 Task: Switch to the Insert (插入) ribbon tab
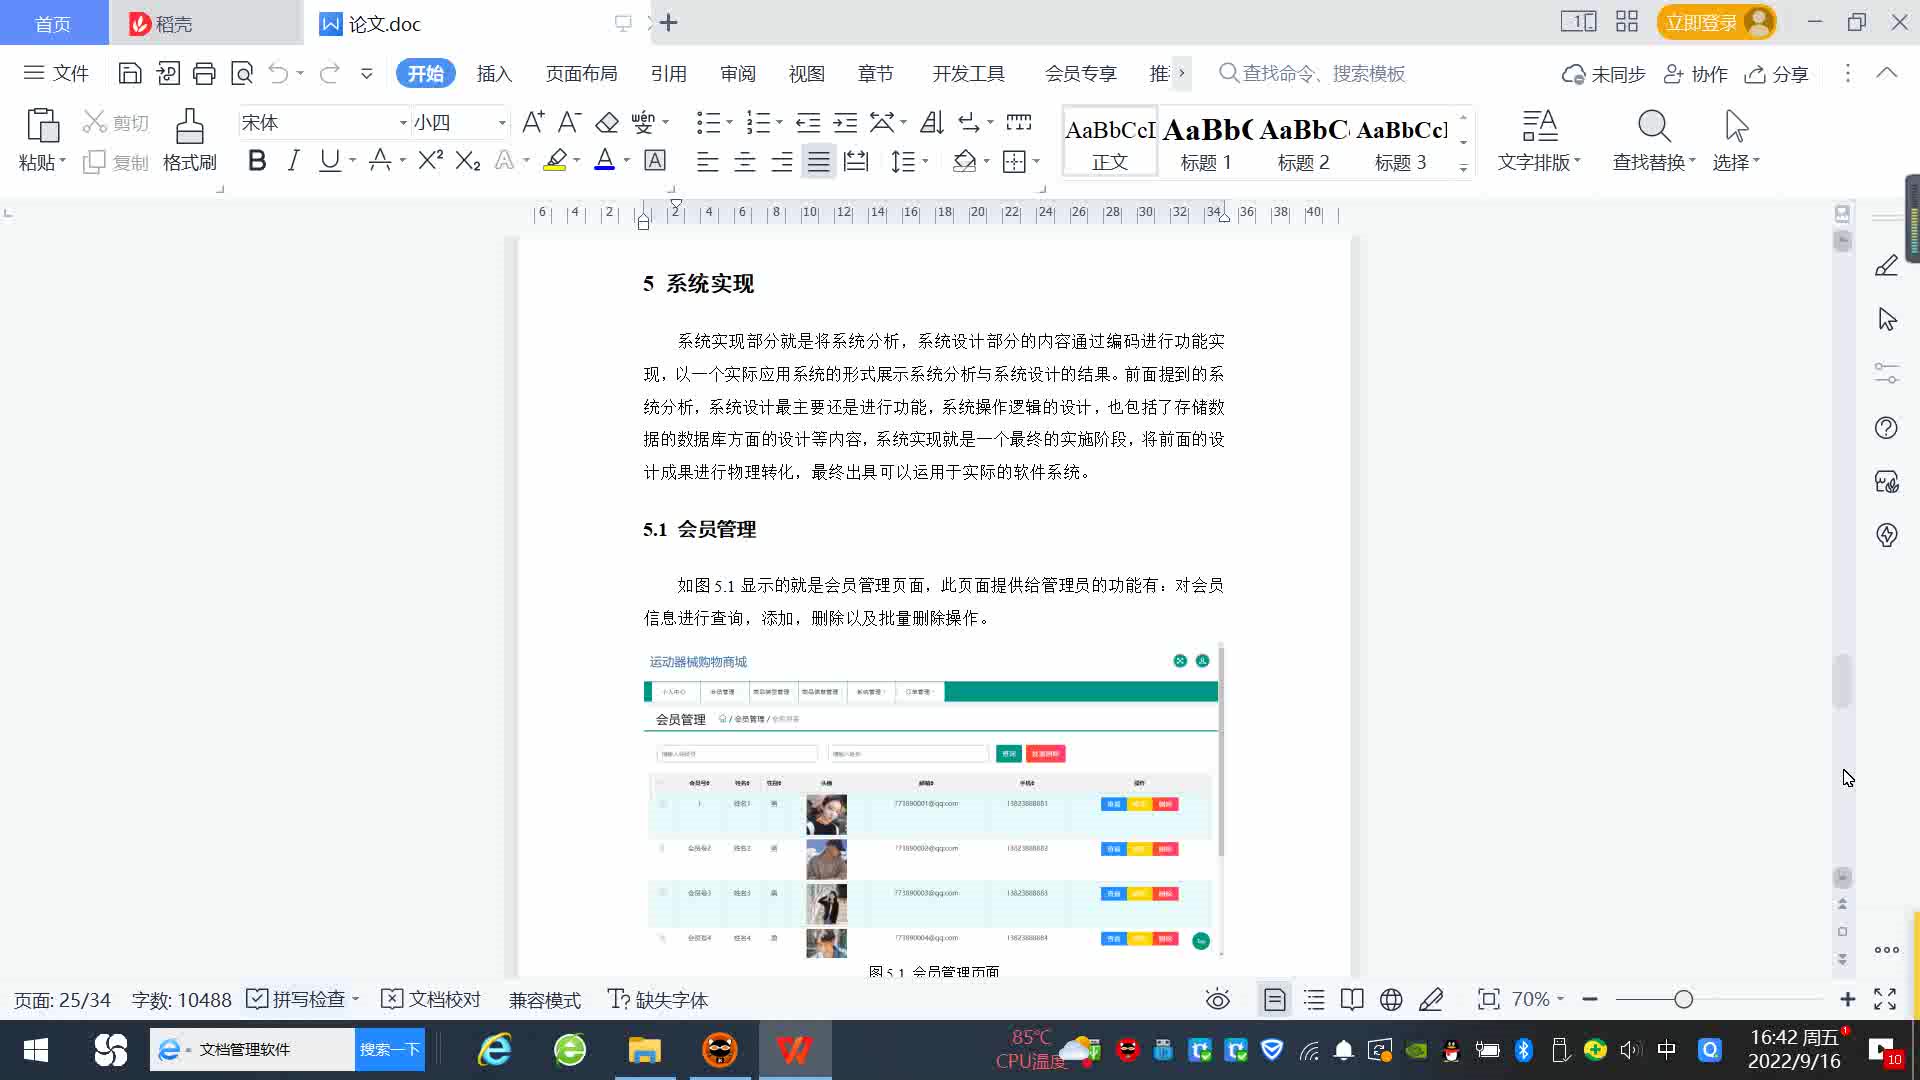pos(494,74)
